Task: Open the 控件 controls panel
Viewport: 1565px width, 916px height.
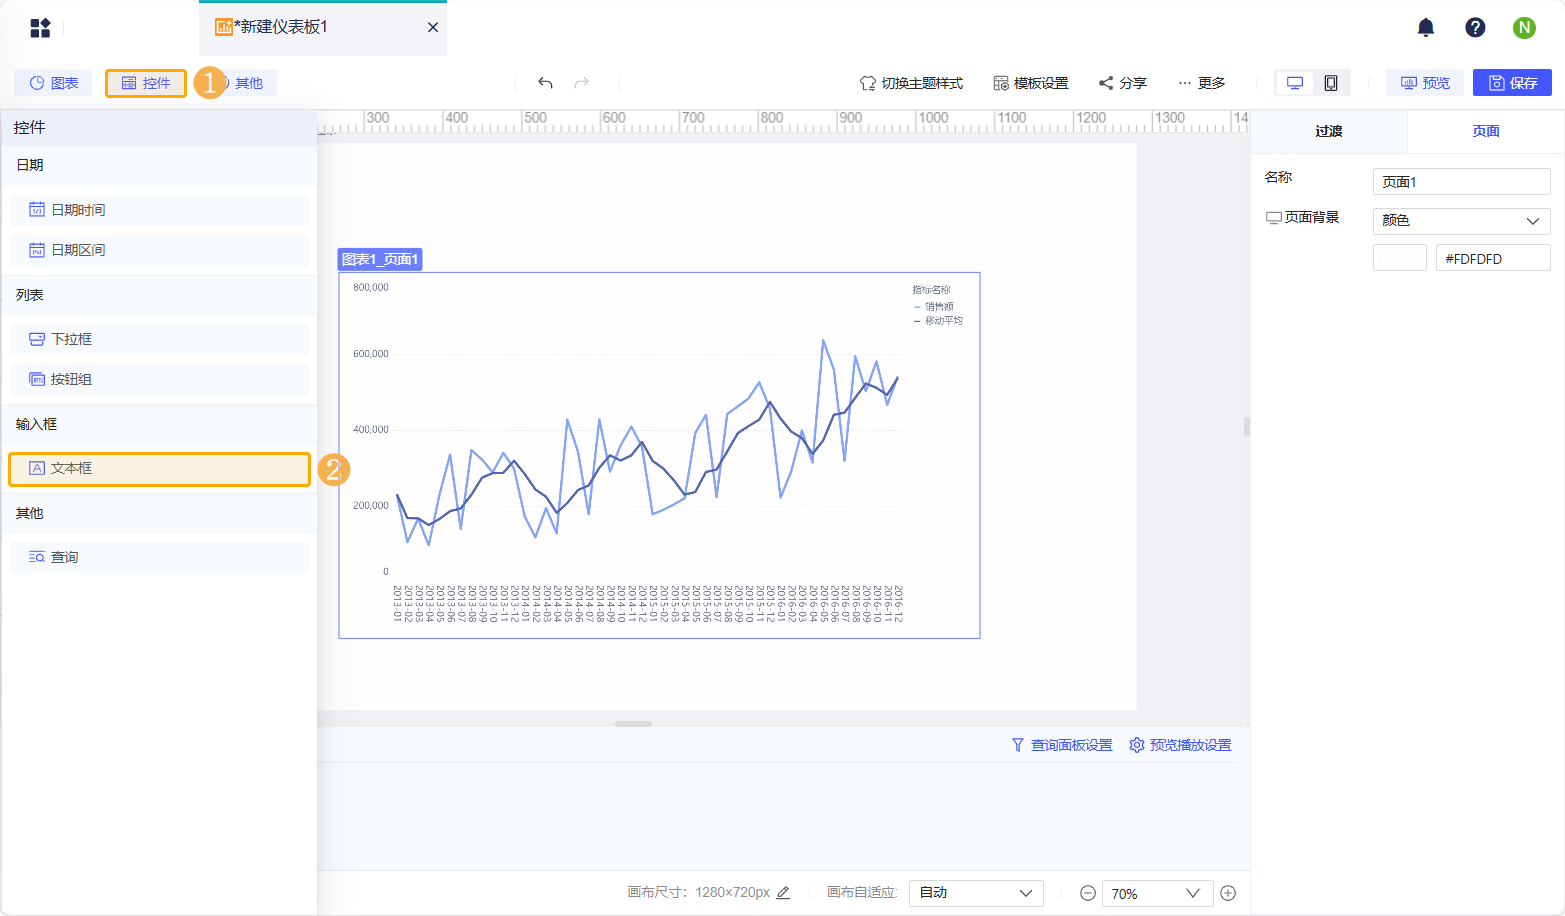Action: click(x=146, y=83)
